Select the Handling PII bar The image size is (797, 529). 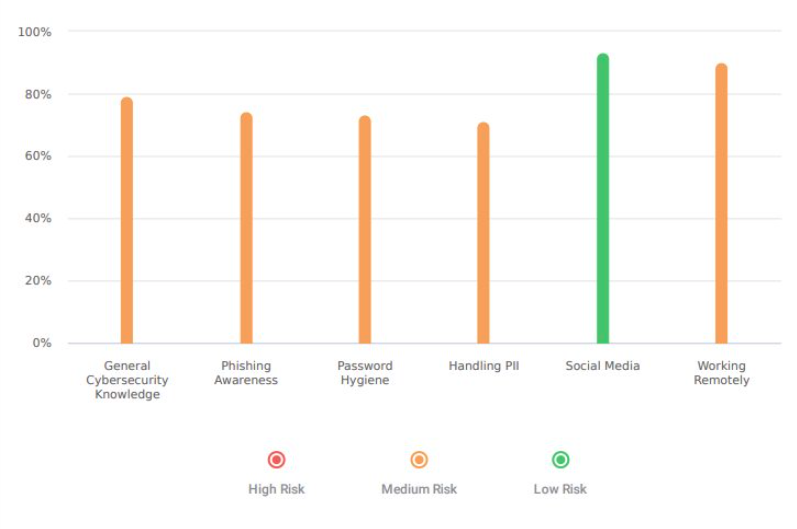(484, 233)
